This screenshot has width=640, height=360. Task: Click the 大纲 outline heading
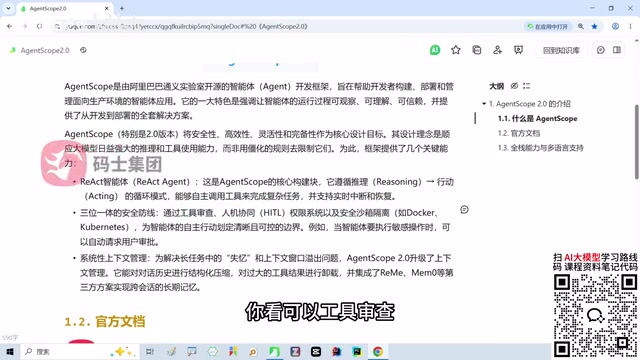coord(496,86)
